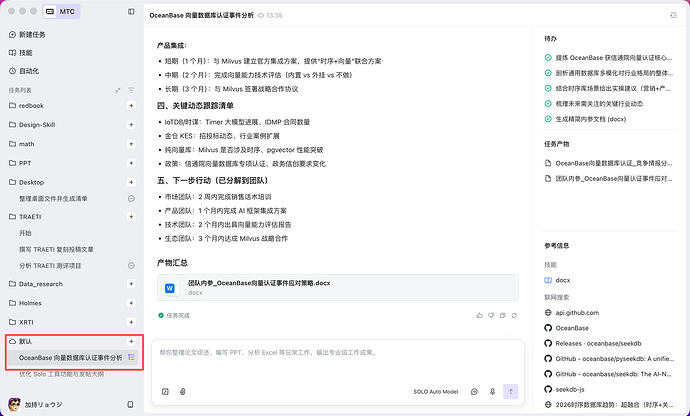This screenshot has height=416, width=690.
Task: Open task 分析 TRAETI 测评项目
Action: point(50,265)
